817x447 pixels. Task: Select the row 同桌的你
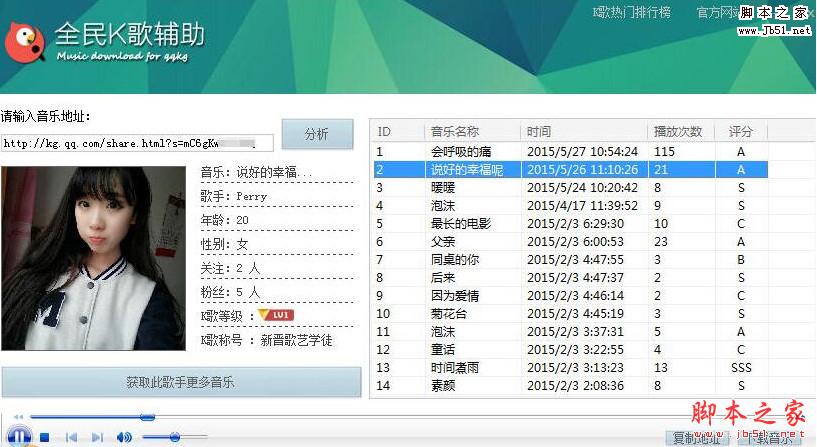(x=571, y=259)
